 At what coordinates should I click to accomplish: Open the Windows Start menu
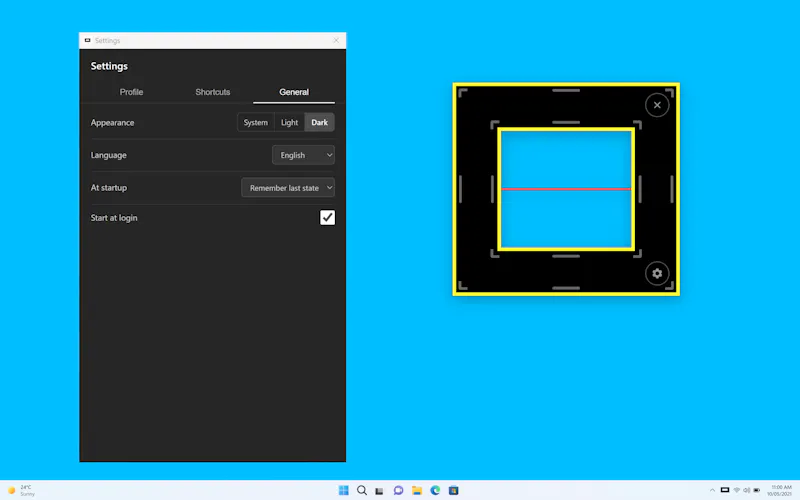(343, 490)
